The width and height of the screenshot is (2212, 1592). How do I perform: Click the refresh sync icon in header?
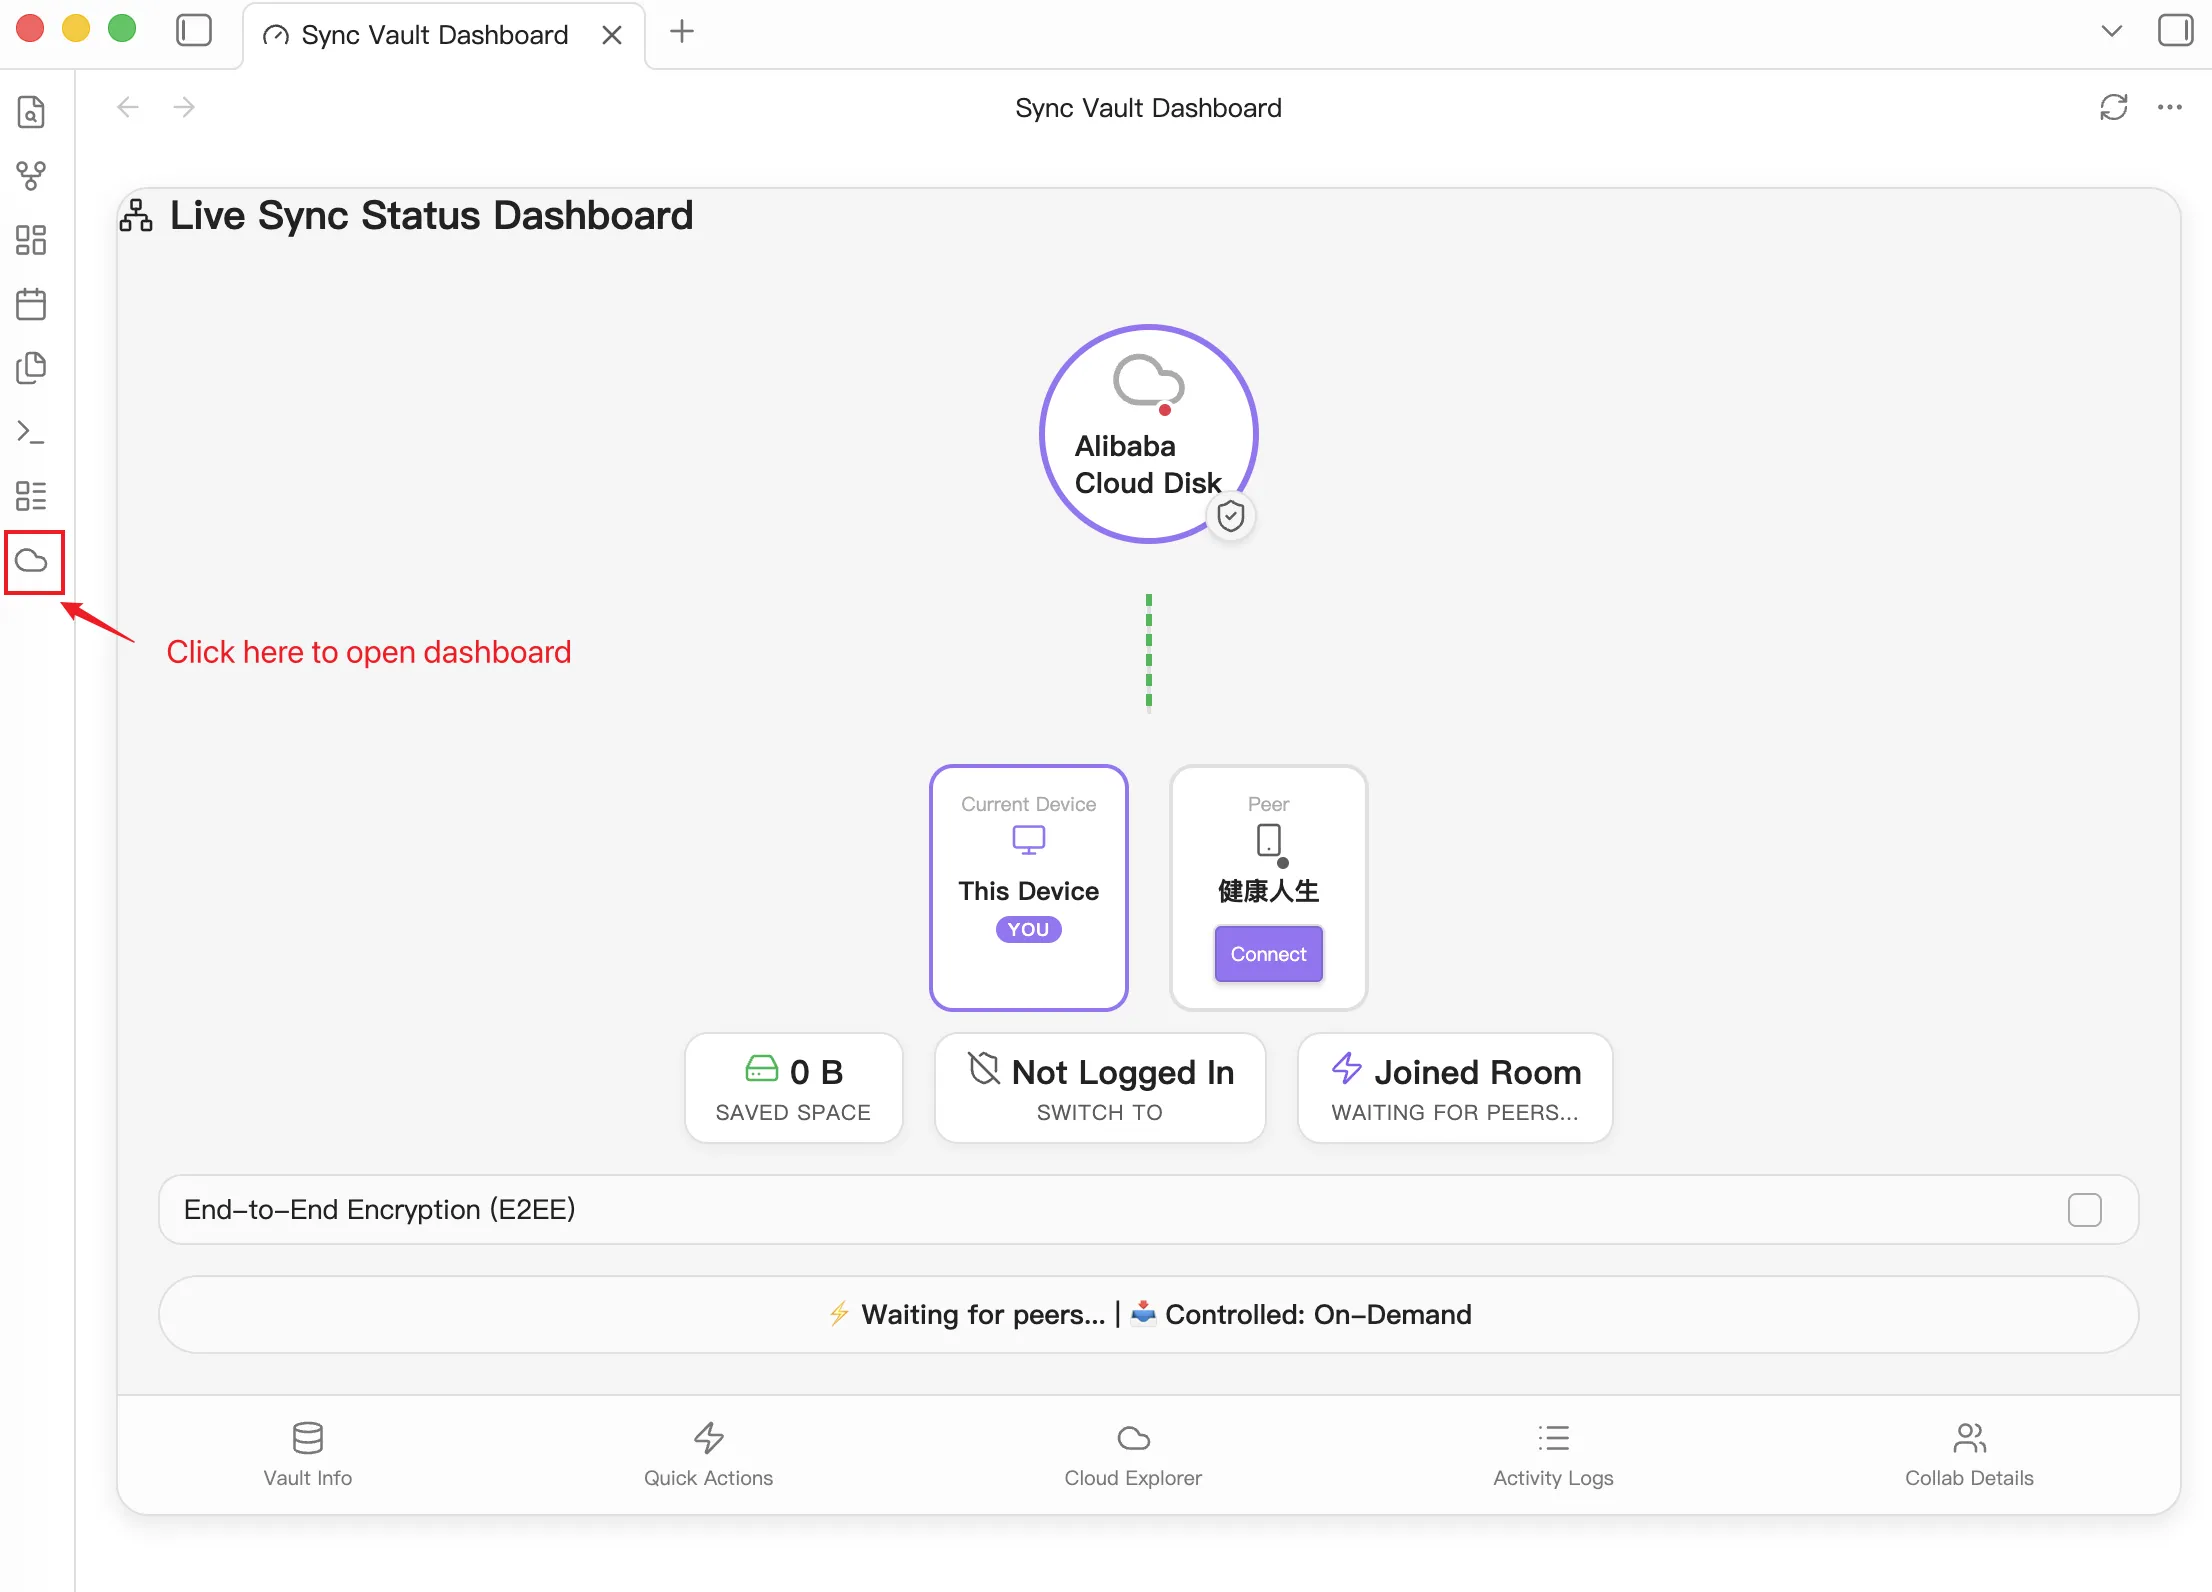point(2113,107)
